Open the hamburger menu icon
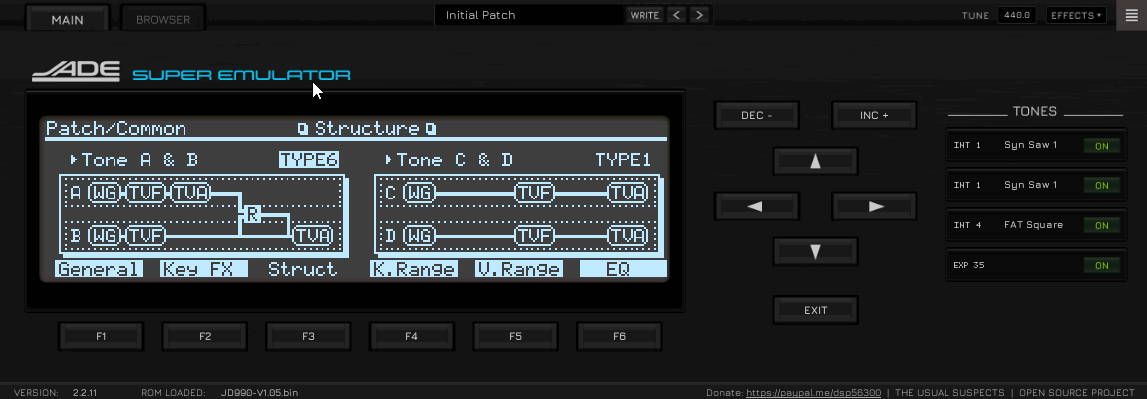Image resolution: width=1147 pixels, height=399 pixels. (1132, 15)
